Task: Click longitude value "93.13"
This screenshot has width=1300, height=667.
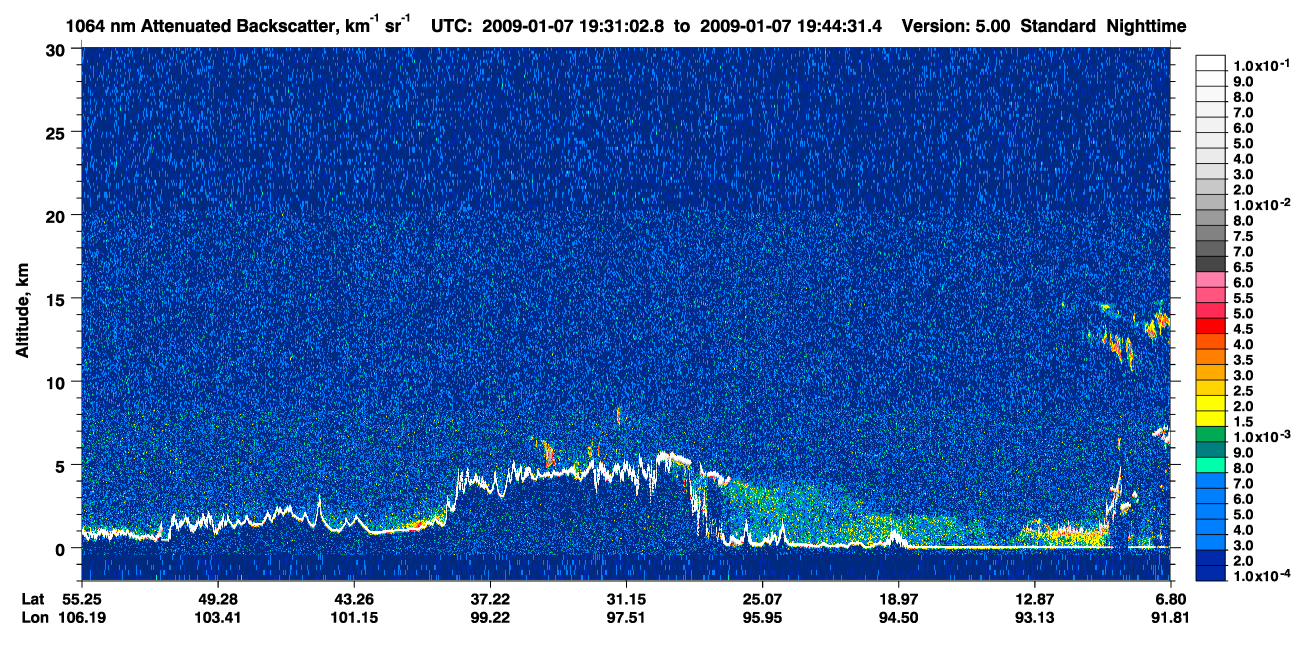Action: click(x=1035, y=616)
